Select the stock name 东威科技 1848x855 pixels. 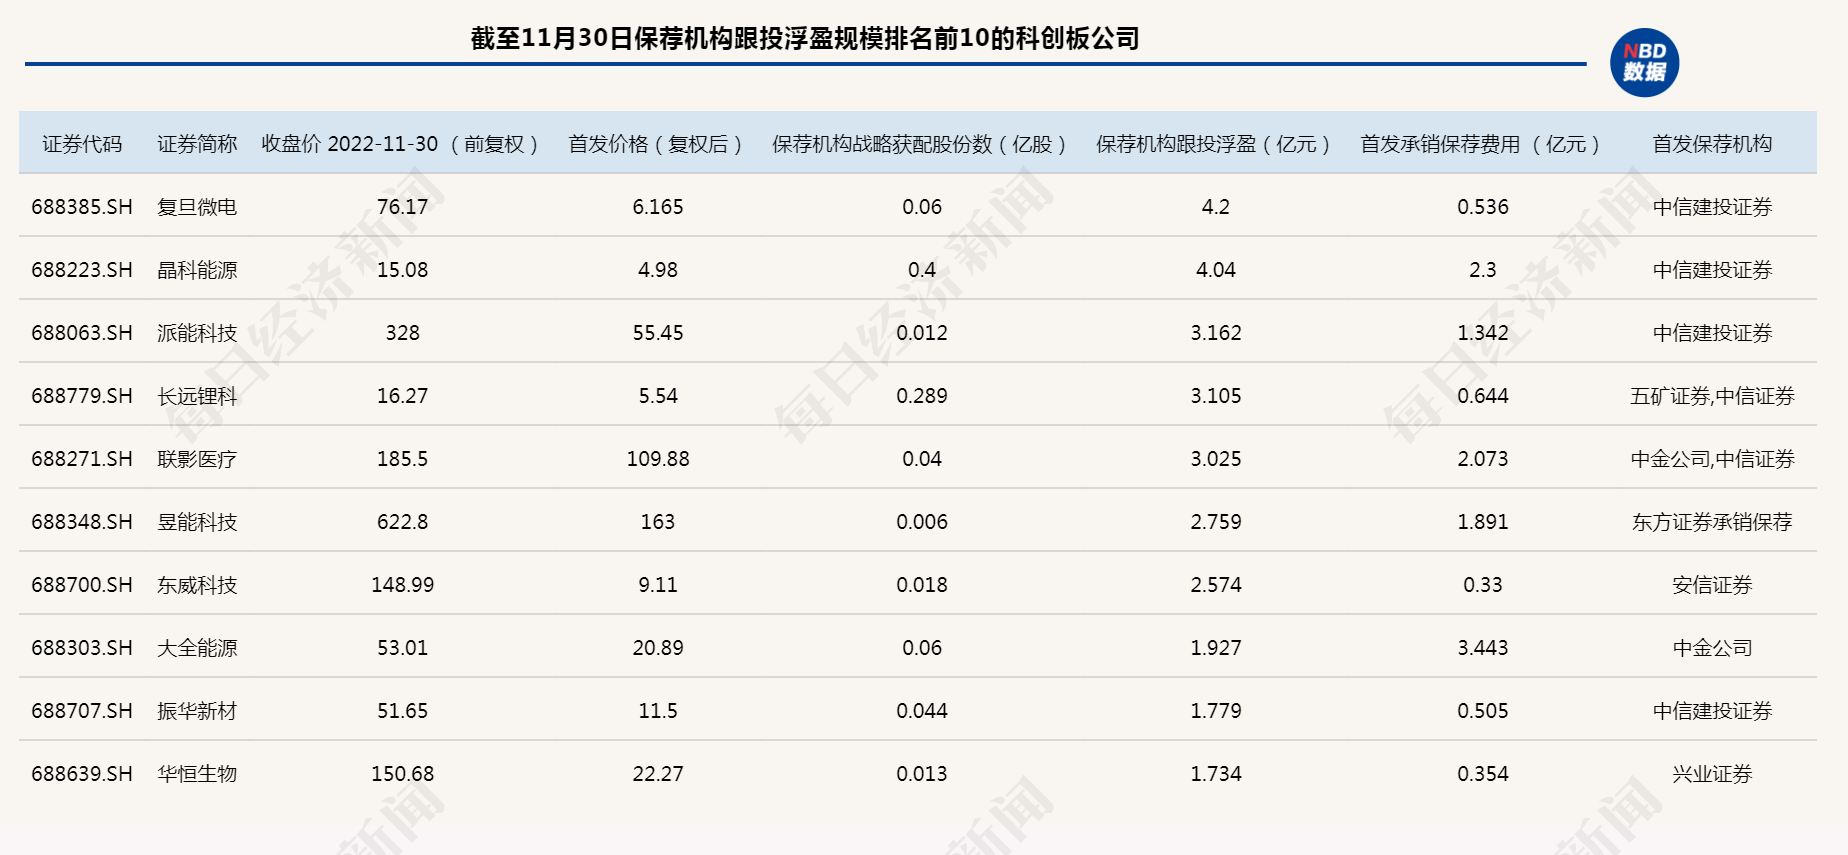pos(197,585)
